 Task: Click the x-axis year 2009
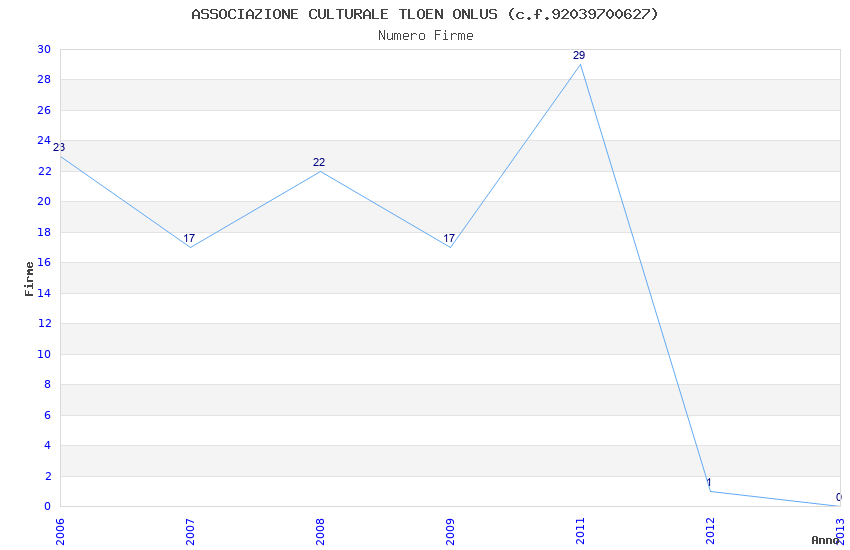click(450, 531)
